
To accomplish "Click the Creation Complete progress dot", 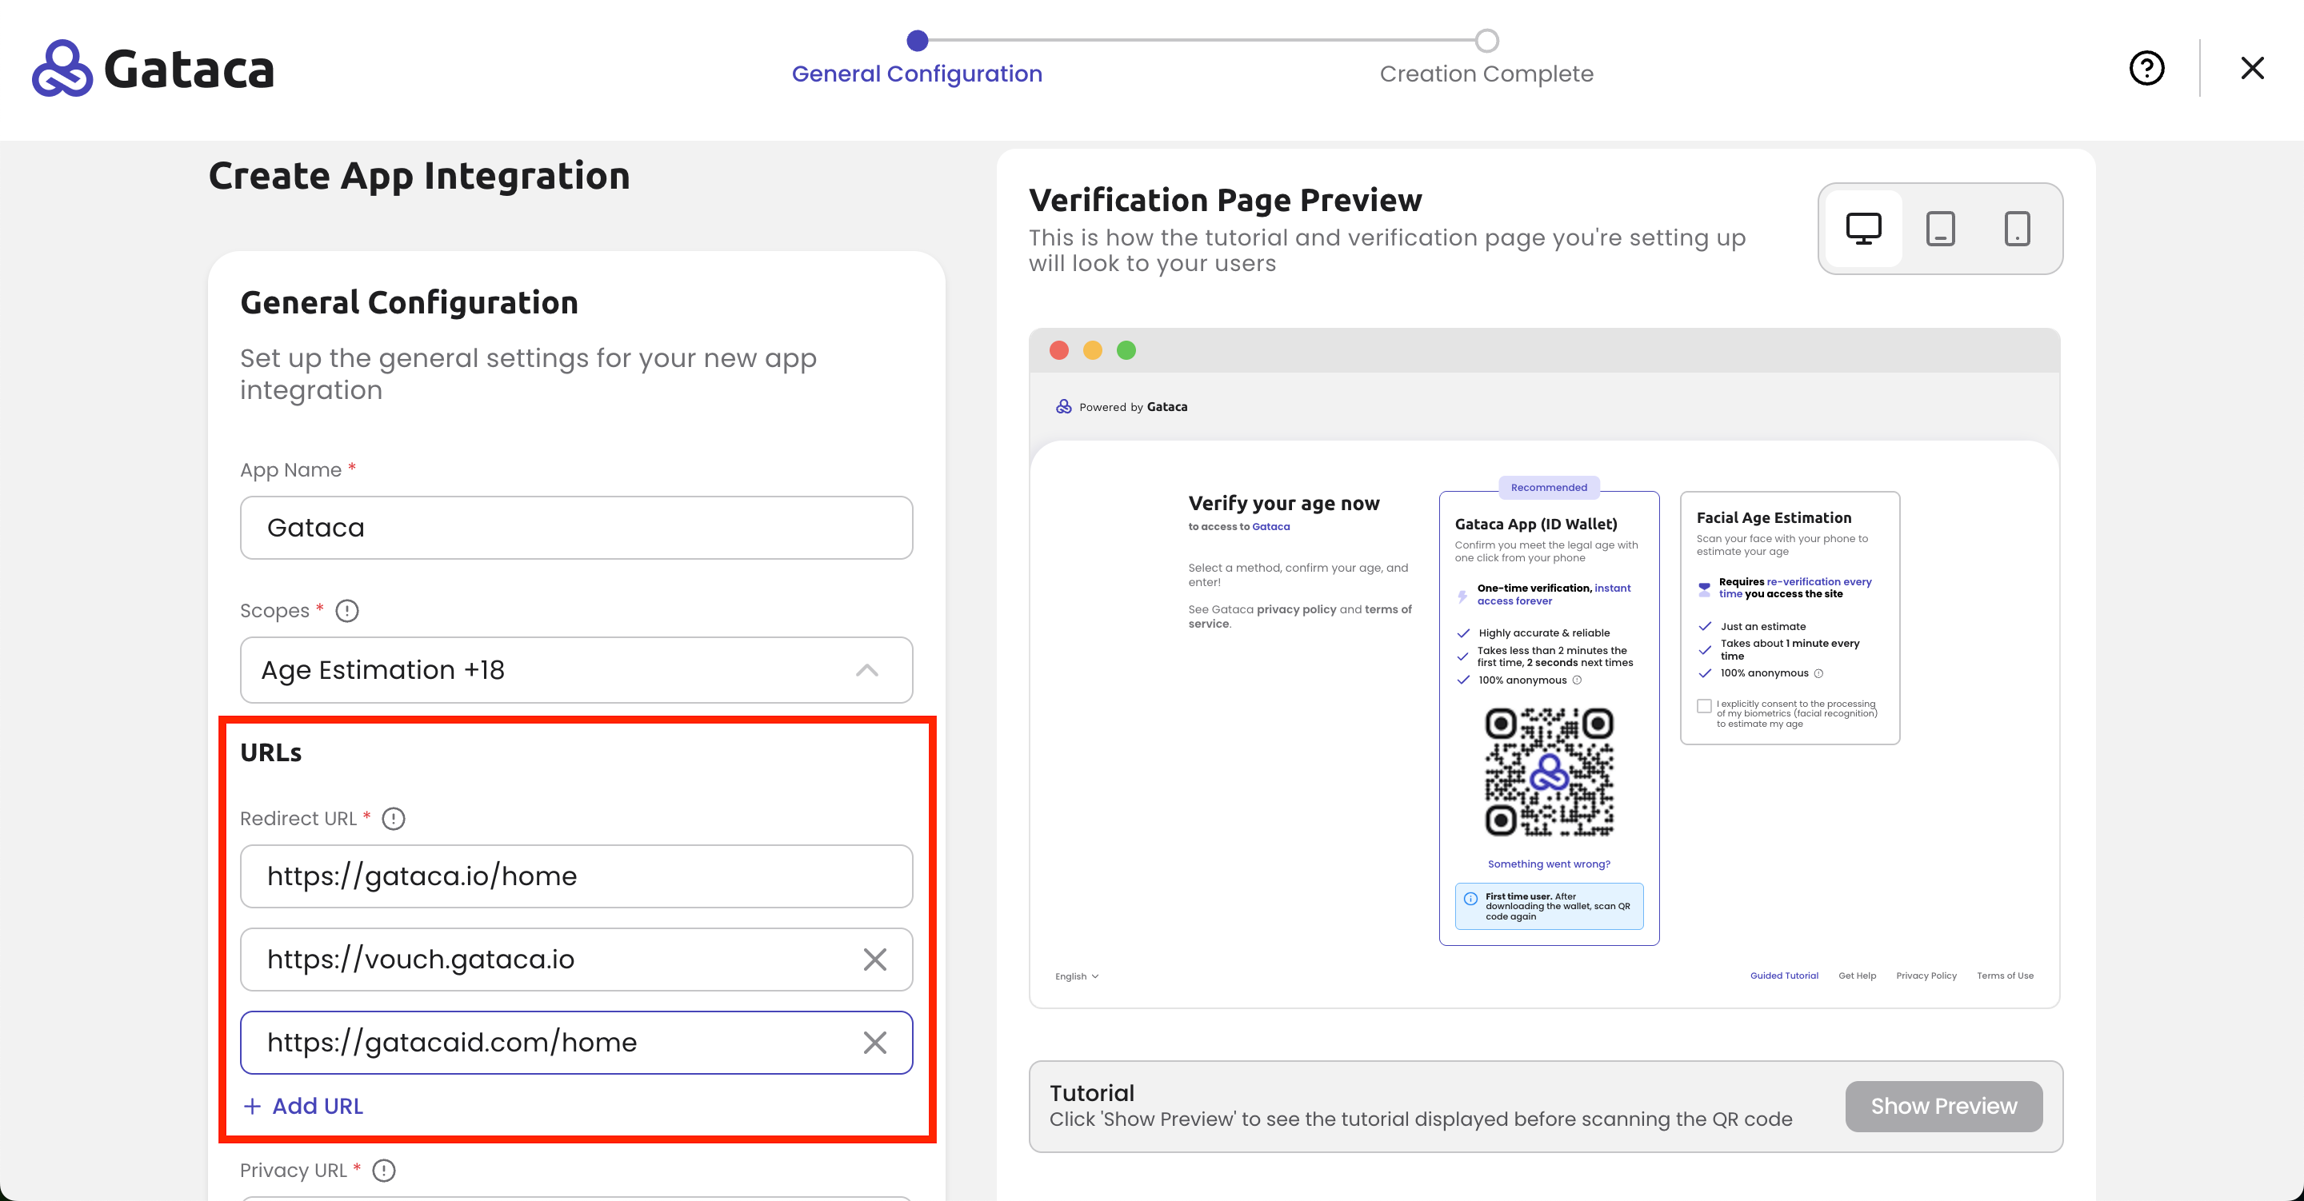I will click(x=1487, y=40).
